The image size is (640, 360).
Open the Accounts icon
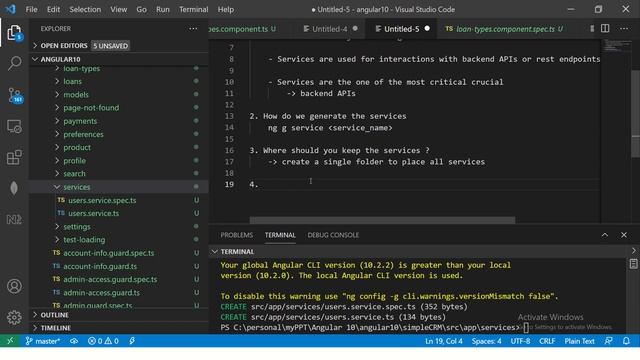[14, 286]
